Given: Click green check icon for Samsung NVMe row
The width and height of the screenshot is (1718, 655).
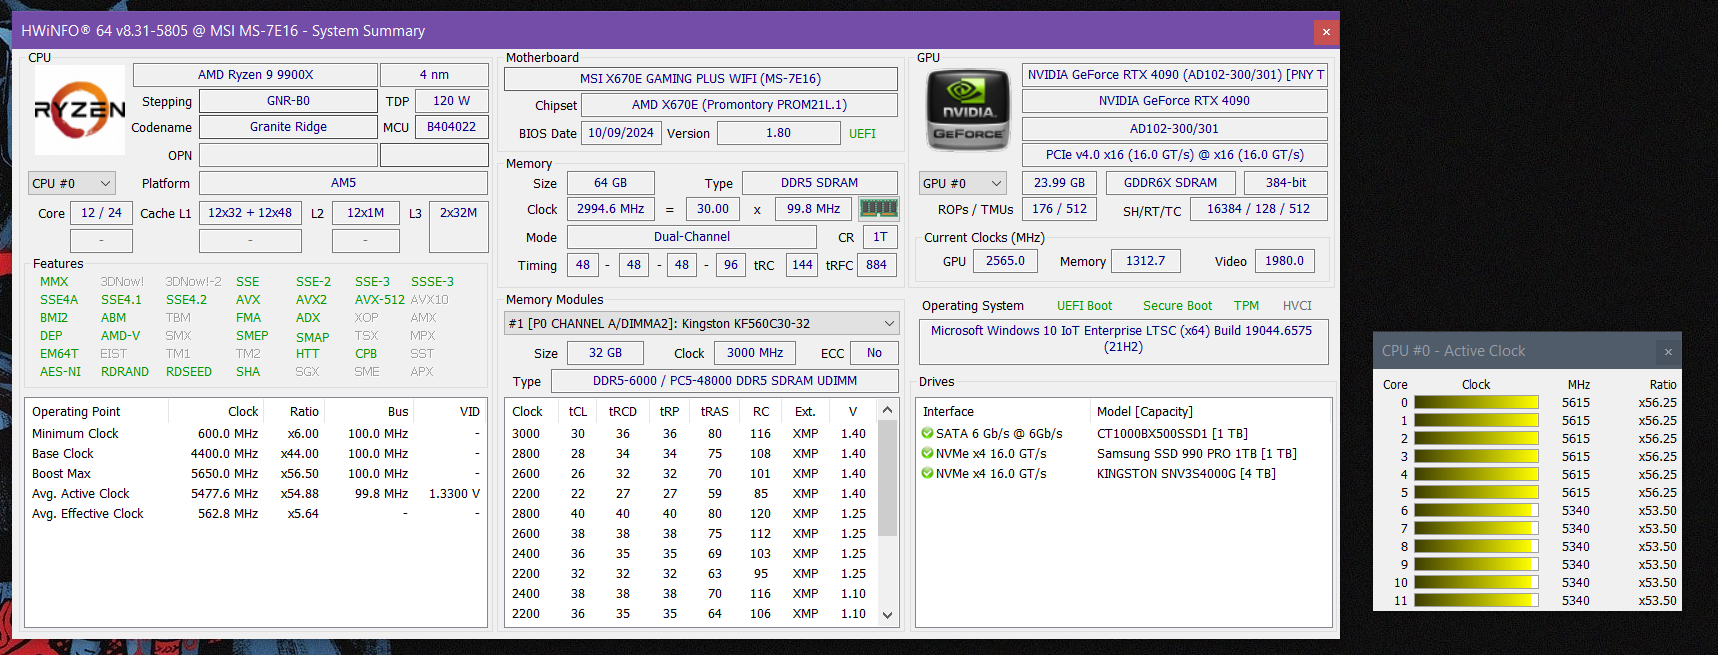Looking at the screenshot, I should [x=927, y=454].
